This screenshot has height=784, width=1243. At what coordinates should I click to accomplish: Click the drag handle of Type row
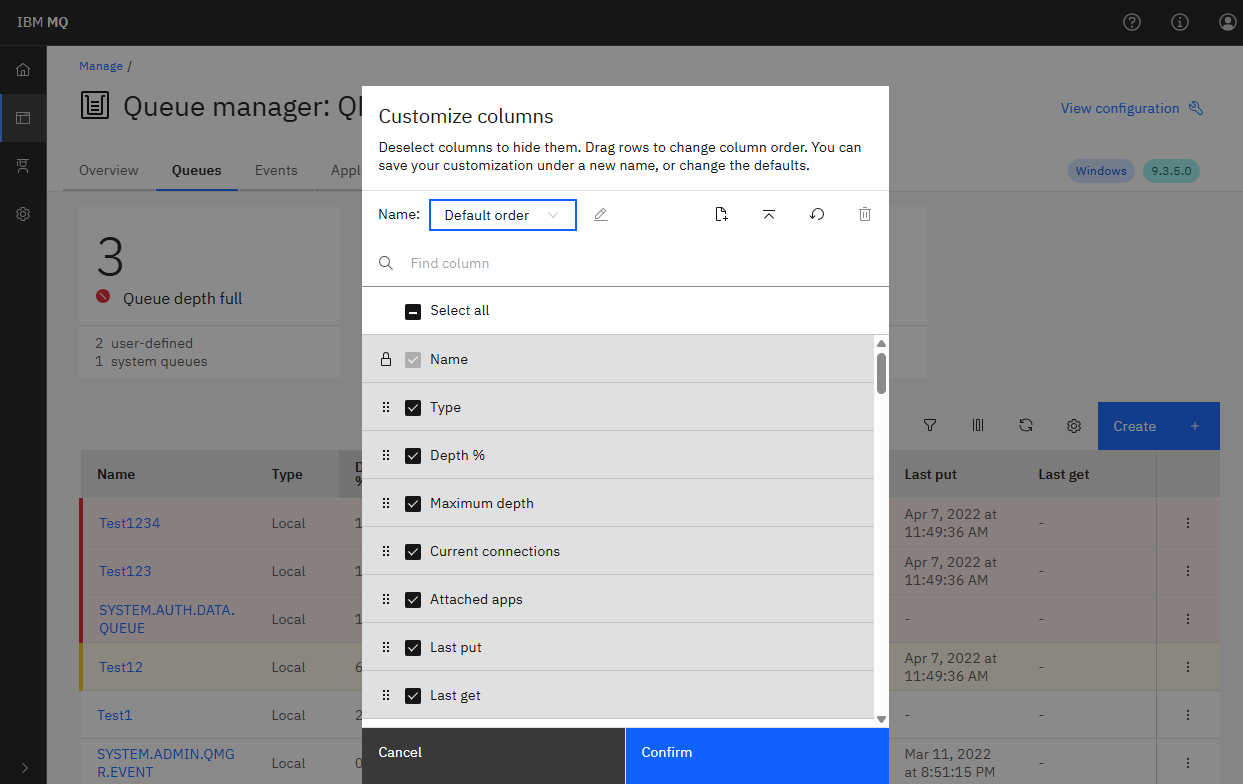(386, 407)
